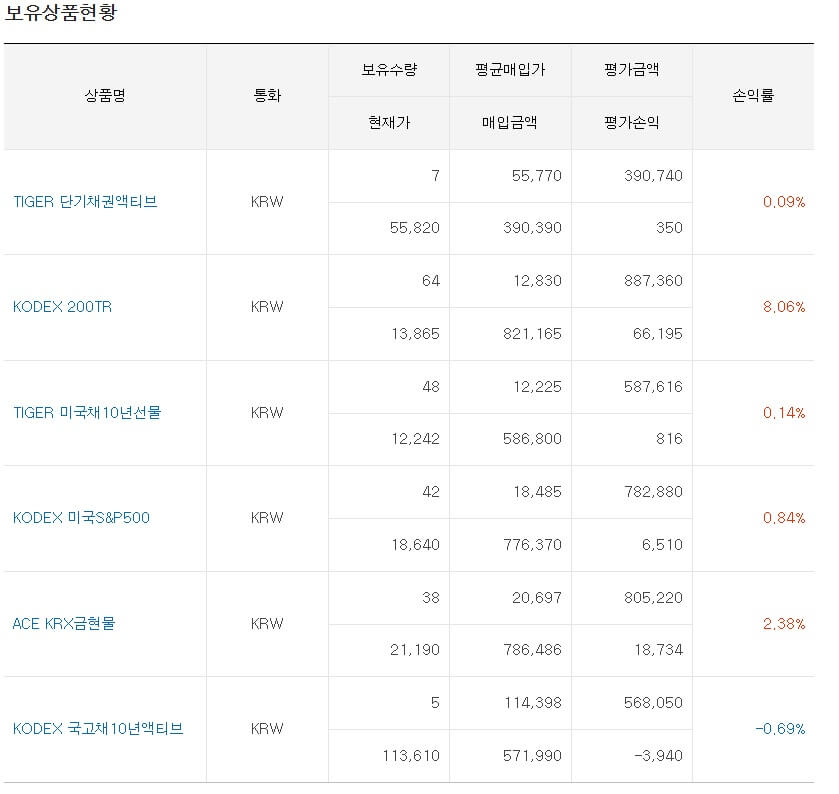
Task: Click KRW in the ACE KRX금현물 row
Action: (267, 623)
